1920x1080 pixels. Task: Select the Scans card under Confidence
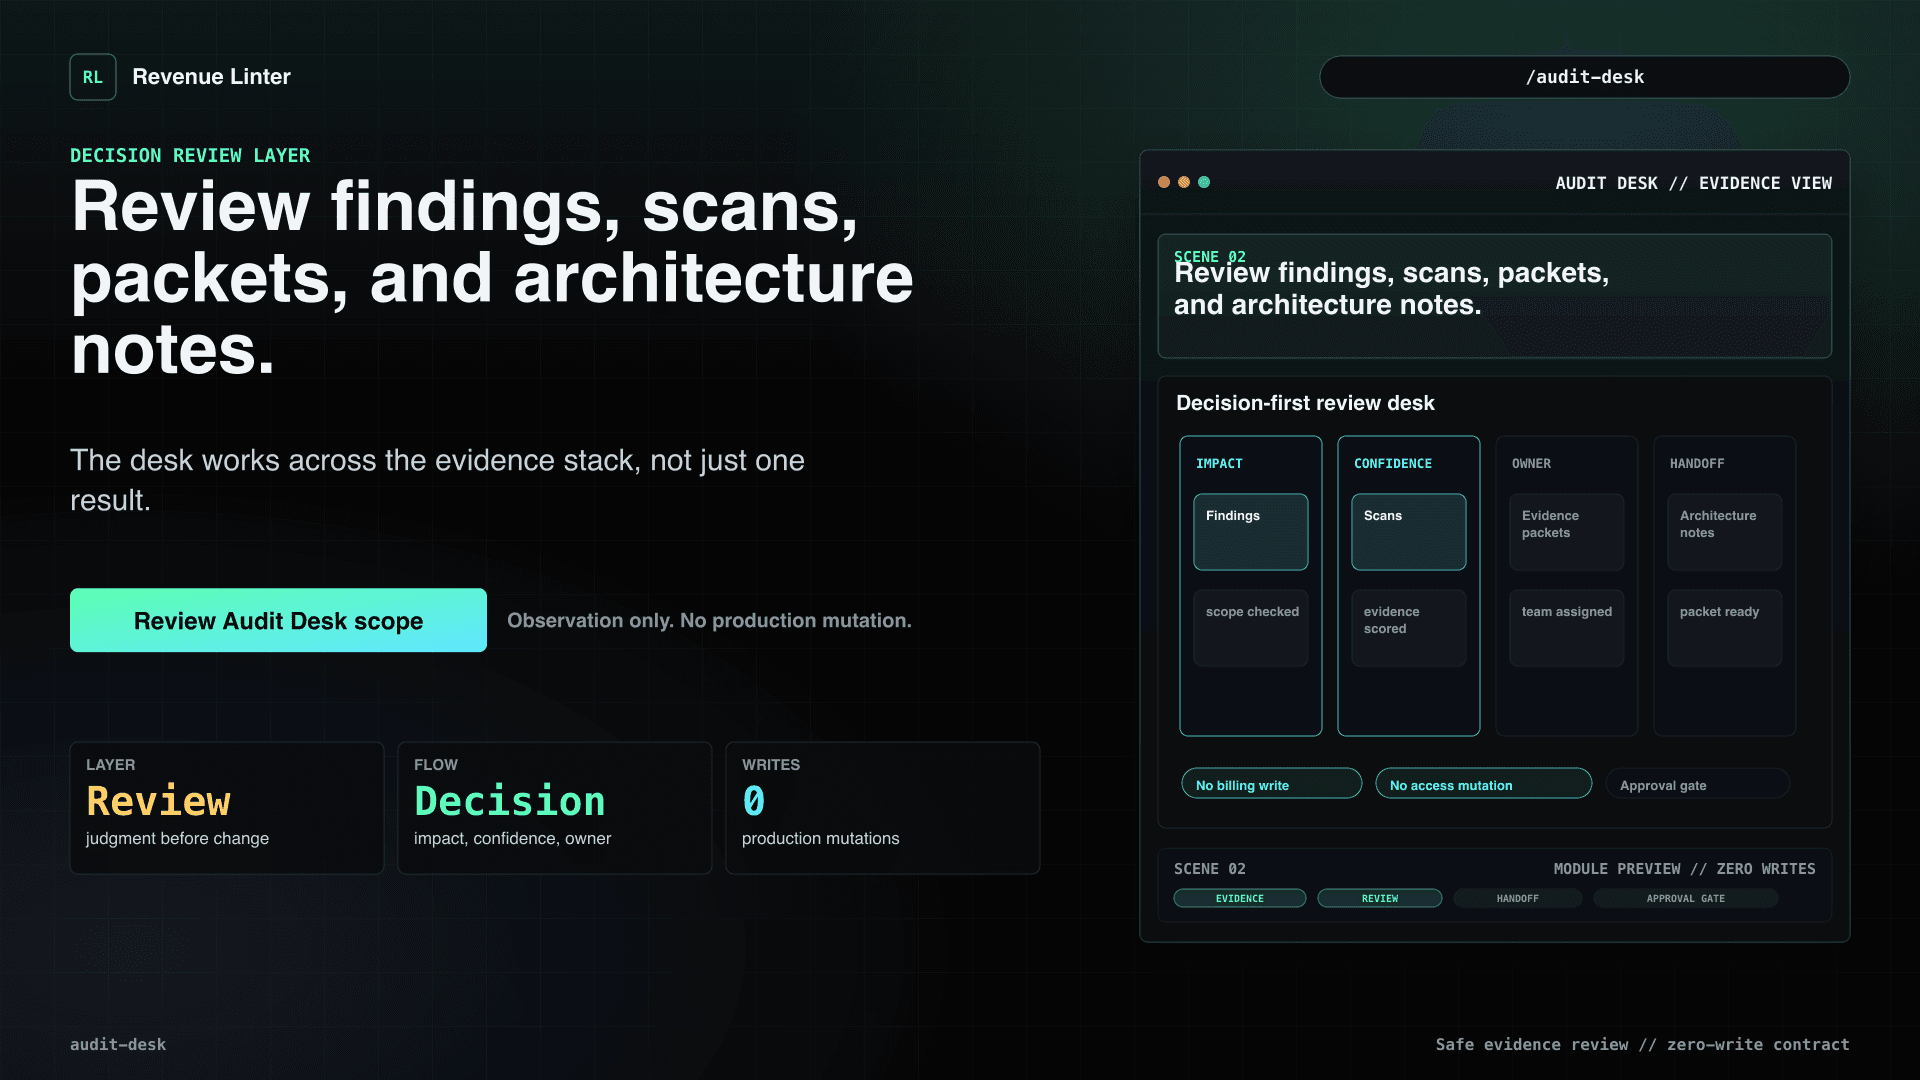(1408, 532)
